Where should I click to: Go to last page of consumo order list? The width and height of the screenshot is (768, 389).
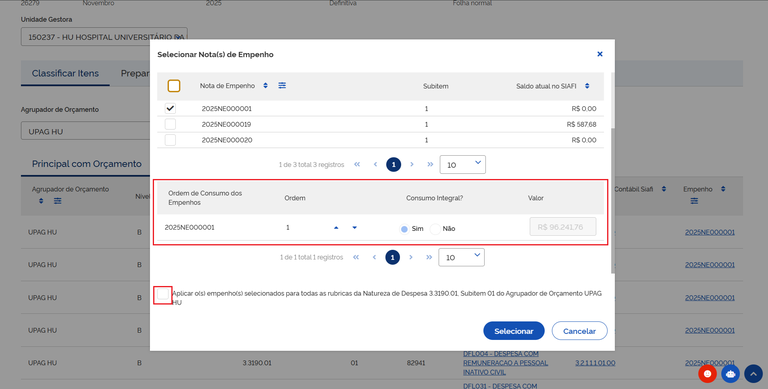tap(429, 257)
